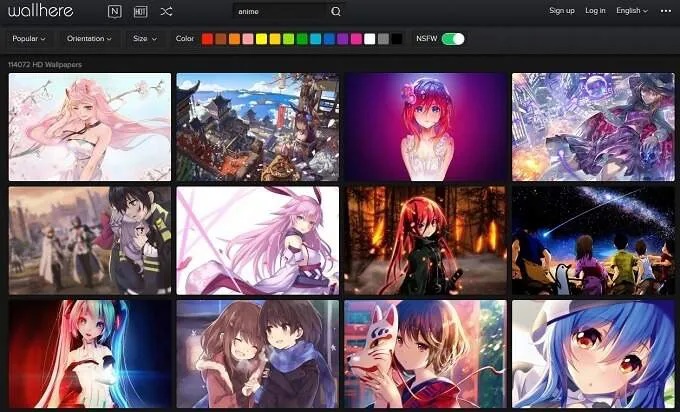
Task: Open the blue-haired girl with red eyes wallpaper
Action: click(593, 354)
